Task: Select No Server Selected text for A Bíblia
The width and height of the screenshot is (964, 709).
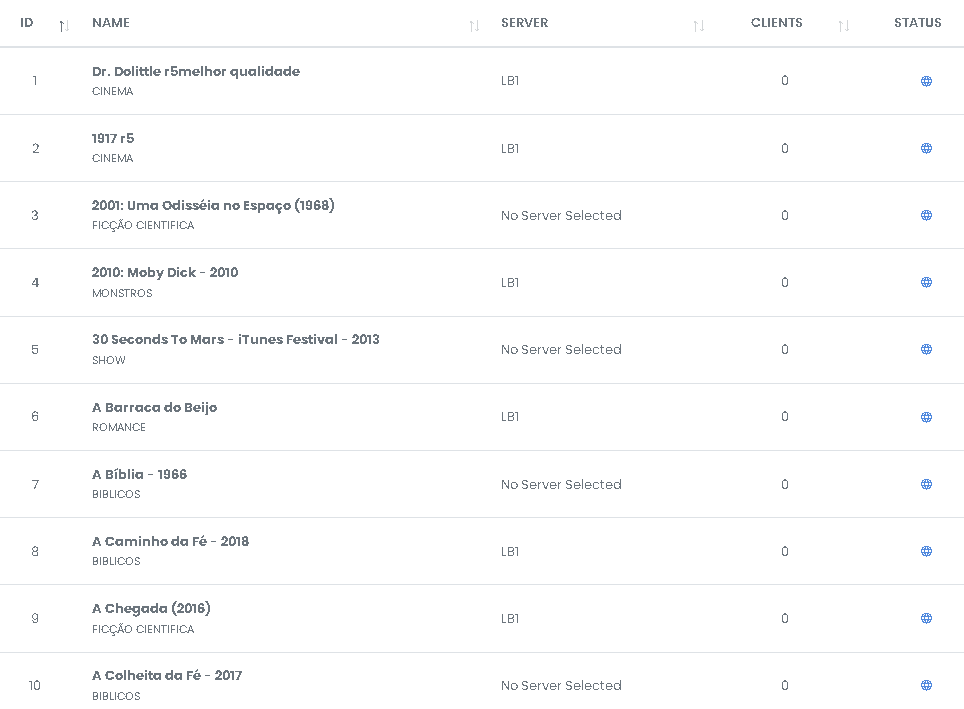Action: point(561,485)
